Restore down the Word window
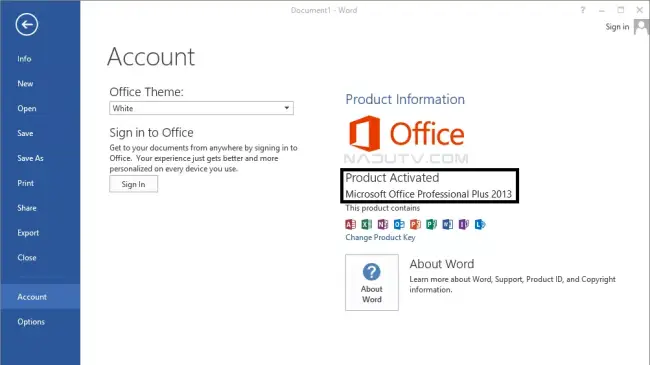This screenshot has width=650, height=365. (x=621, y=10)
